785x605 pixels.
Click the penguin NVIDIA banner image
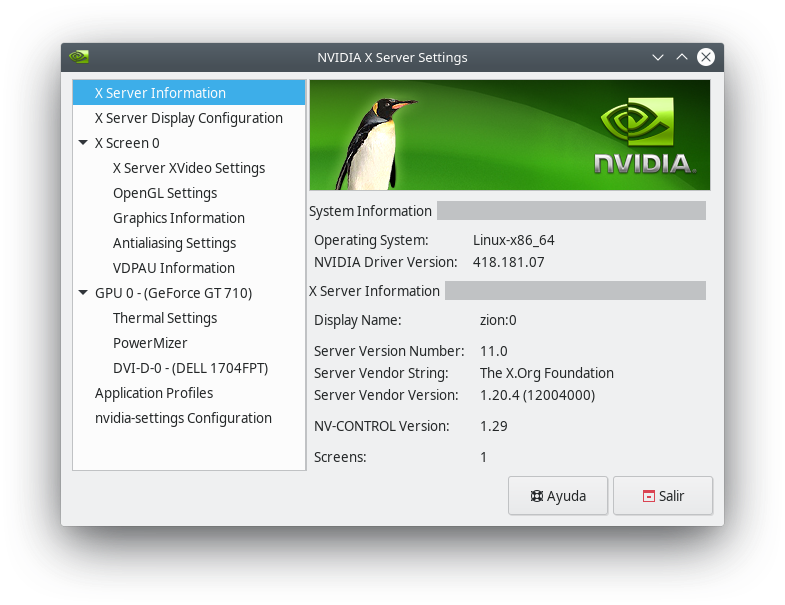point(510,135)
